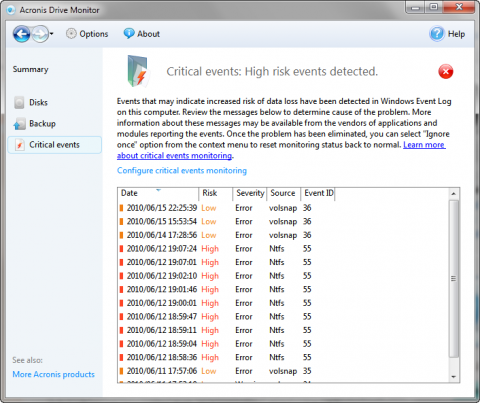Go to the Summary section
This screenshot has width=480, height=403.
pyautogui.click(x=31, y=69)
